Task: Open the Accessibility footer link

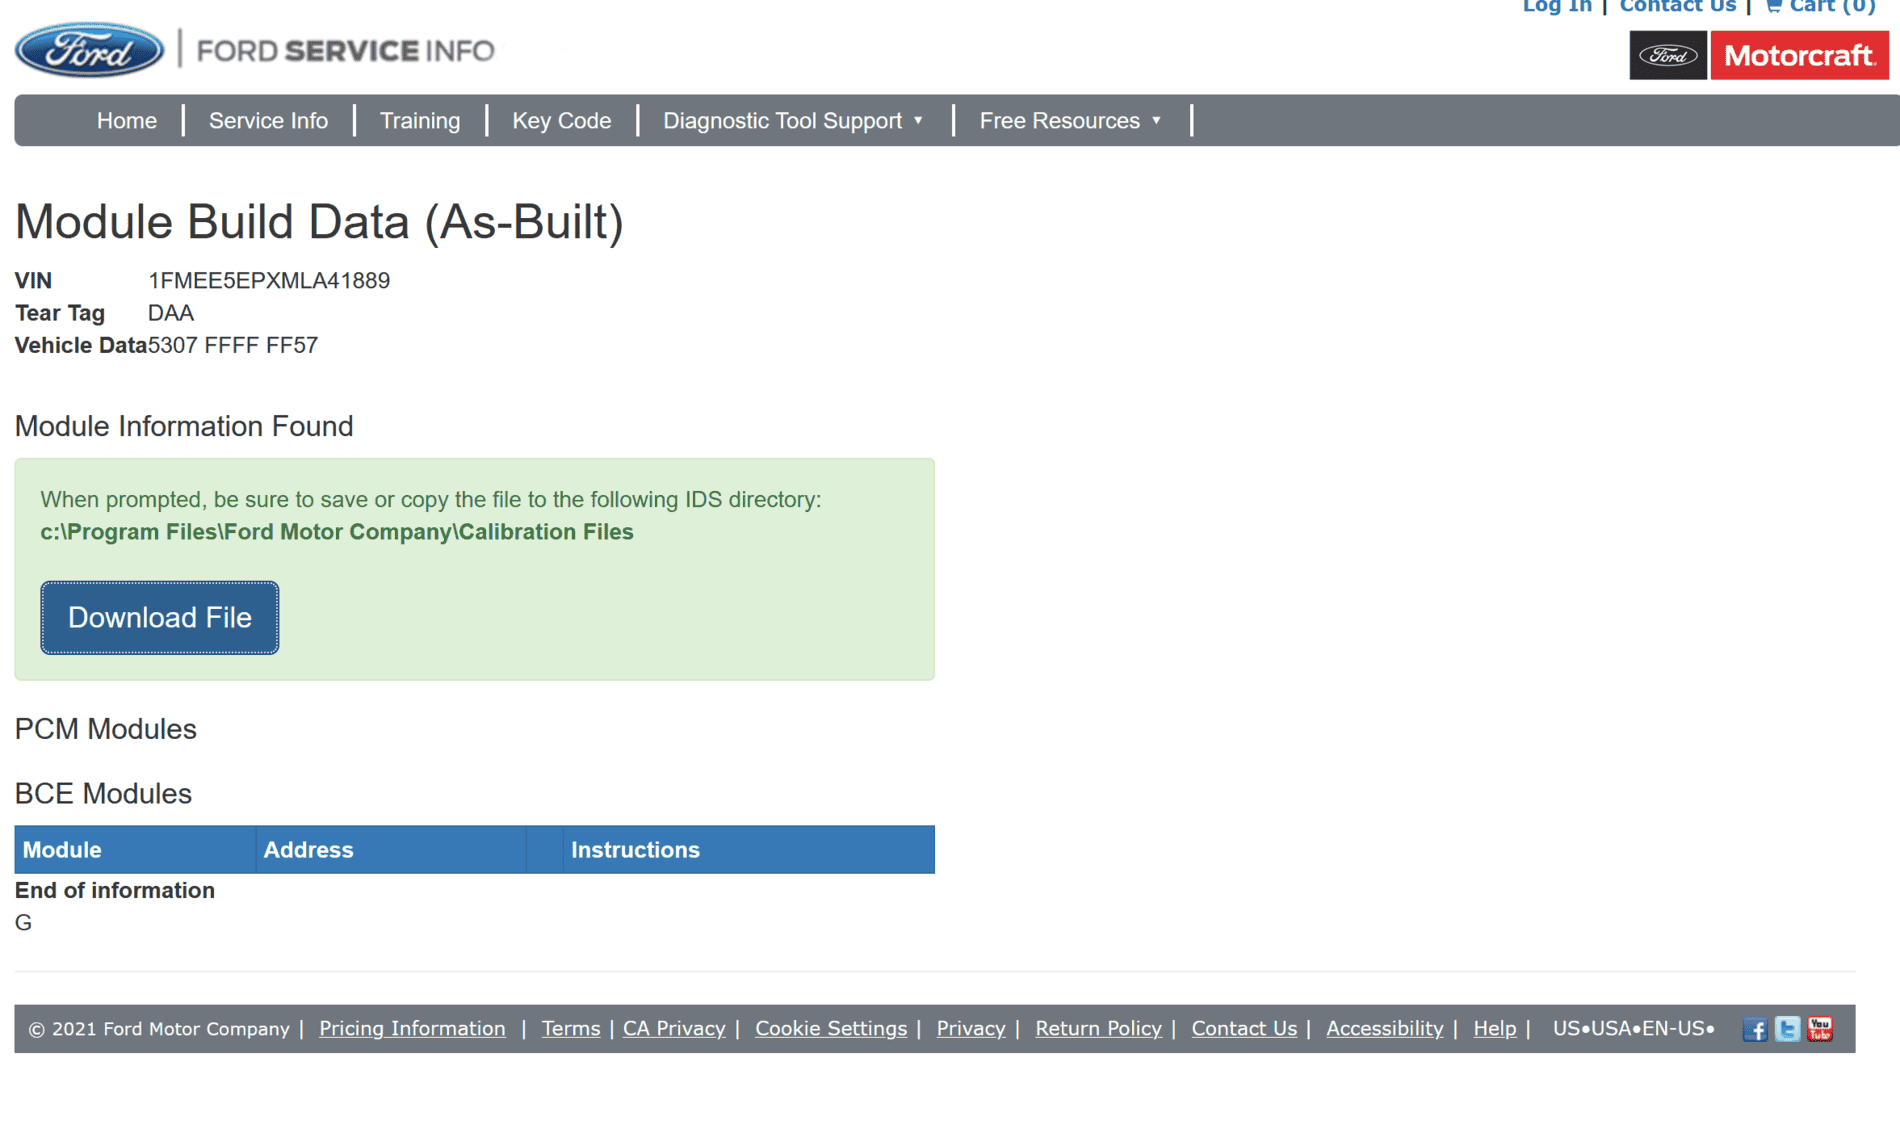Action: (x=1385, y=1029)
